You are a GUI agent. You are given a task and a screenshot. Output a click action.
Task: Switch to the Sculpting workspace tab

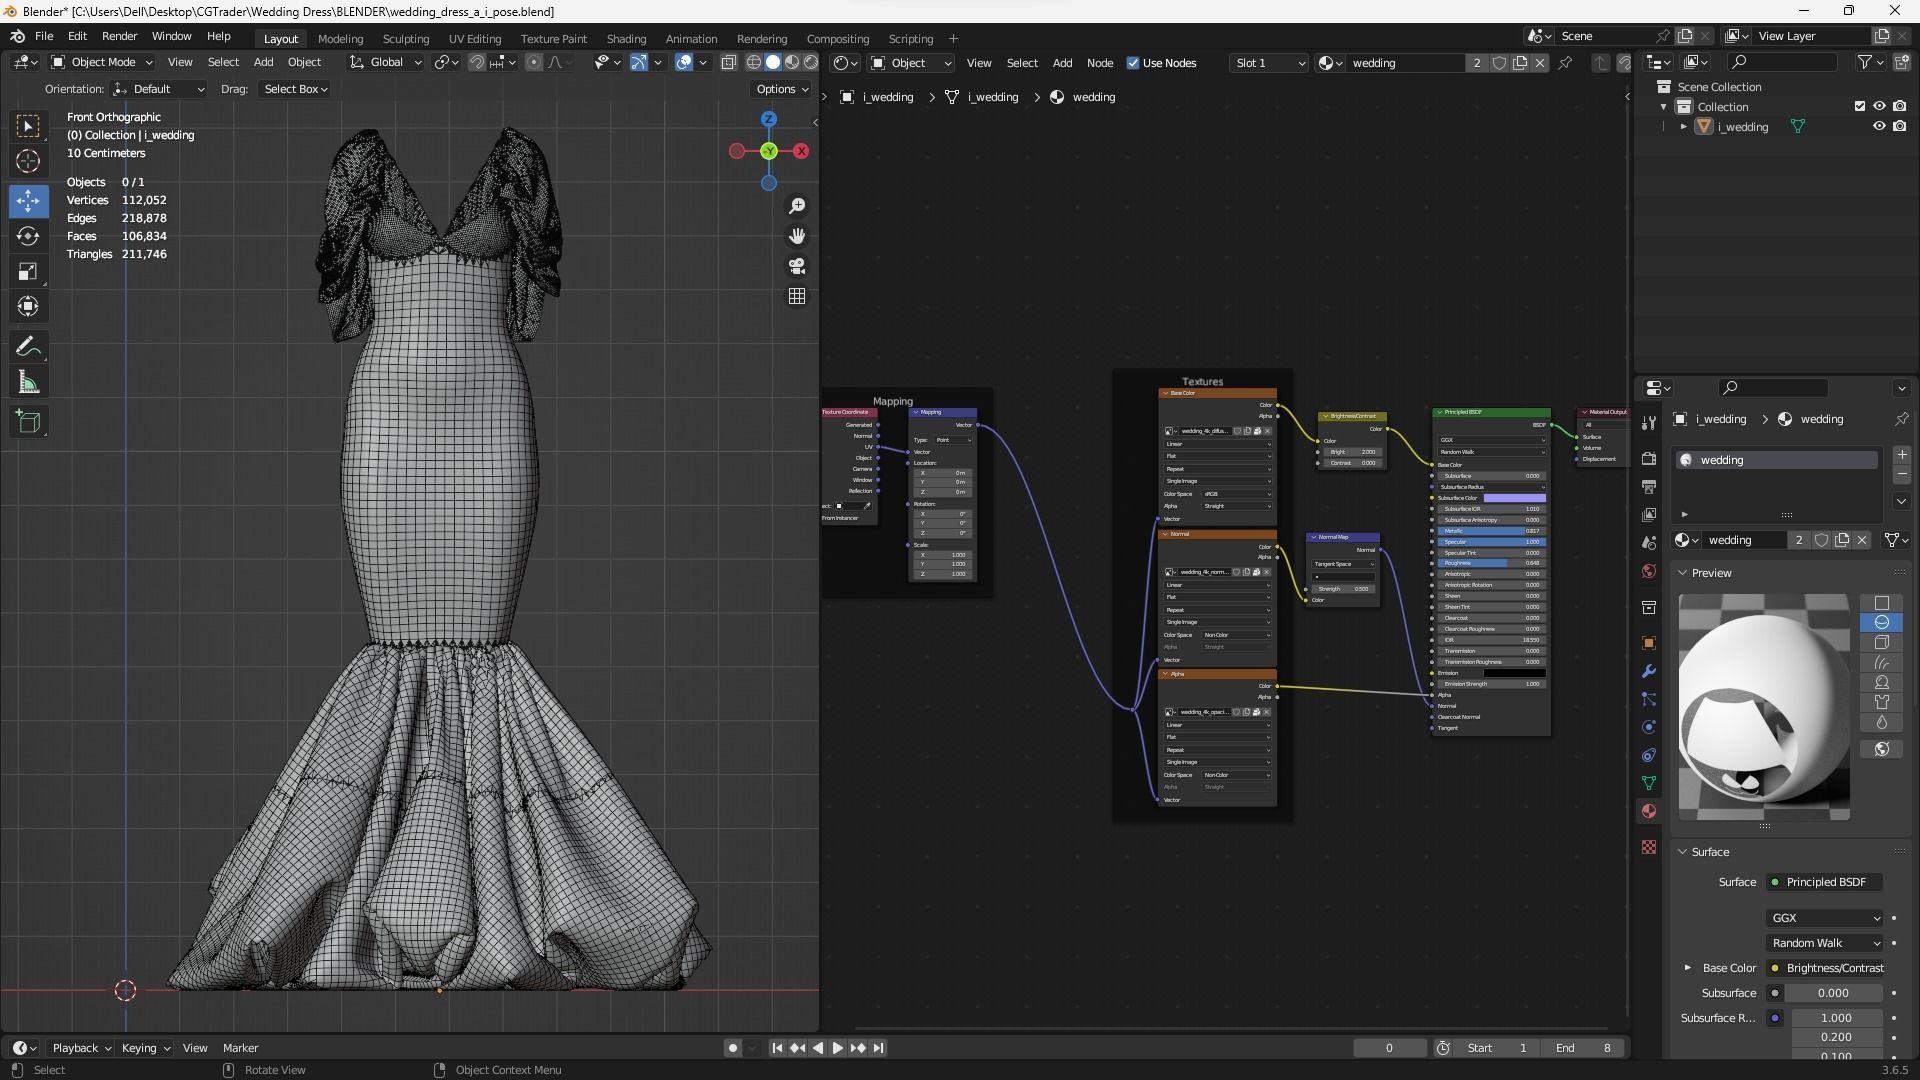405,39
